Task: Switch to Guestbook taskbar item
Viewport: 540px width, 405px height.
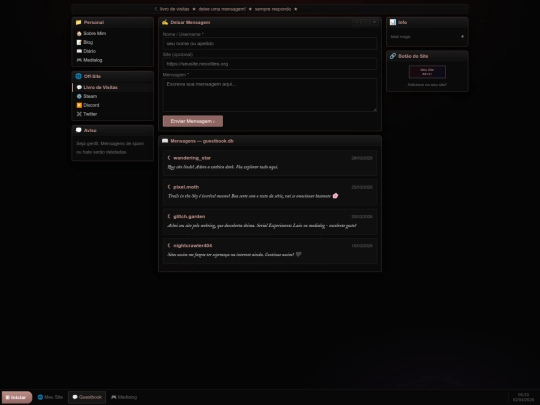Action: tap(87, 397)
